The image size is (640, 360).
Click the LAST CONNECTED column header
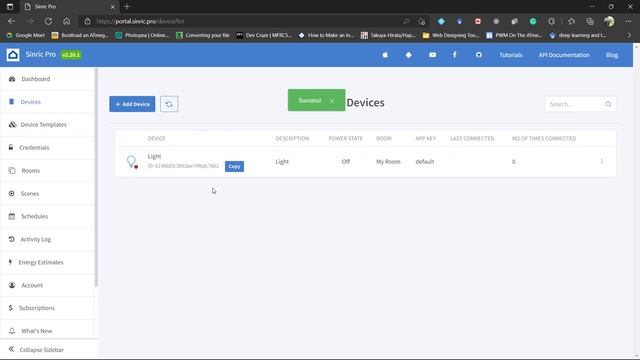click(x=472, y=138)
